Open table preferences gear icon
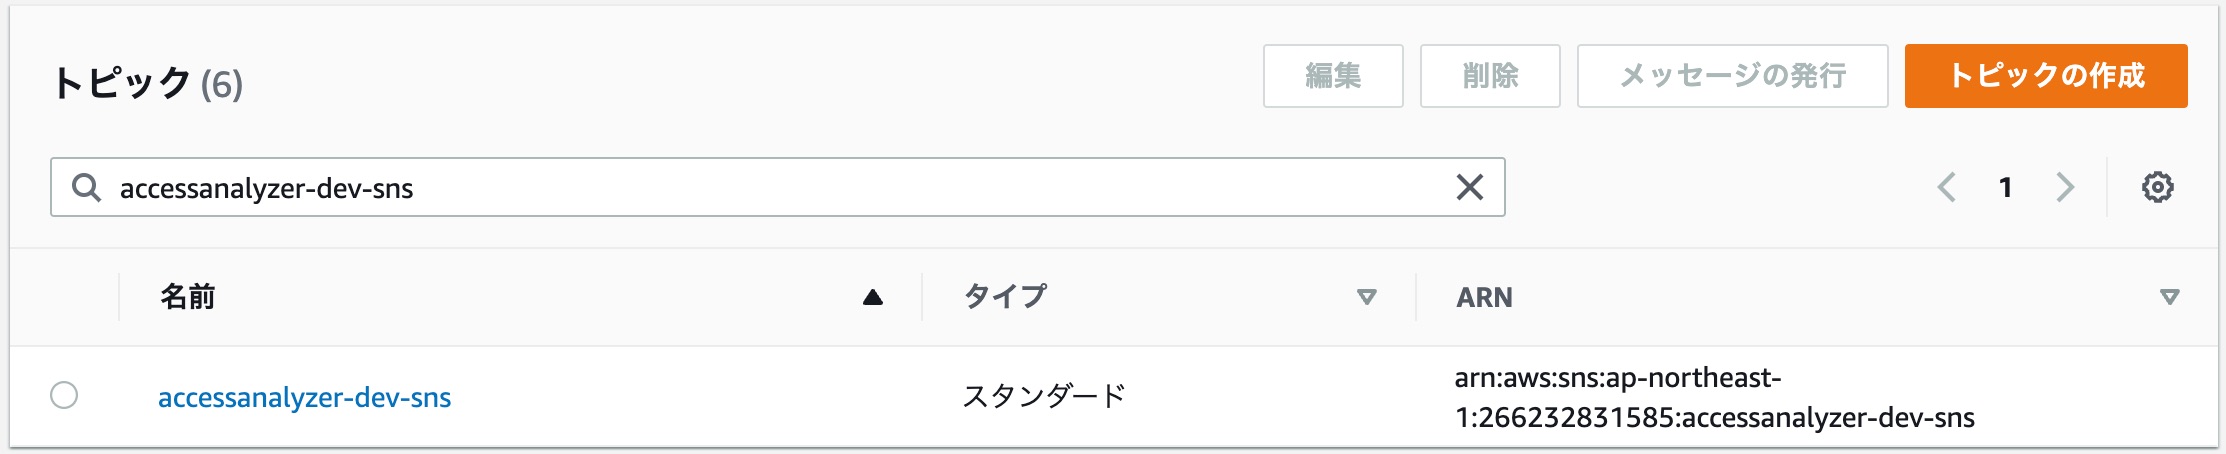Viewport: 2226px width, 454px height. point(2158,187)
